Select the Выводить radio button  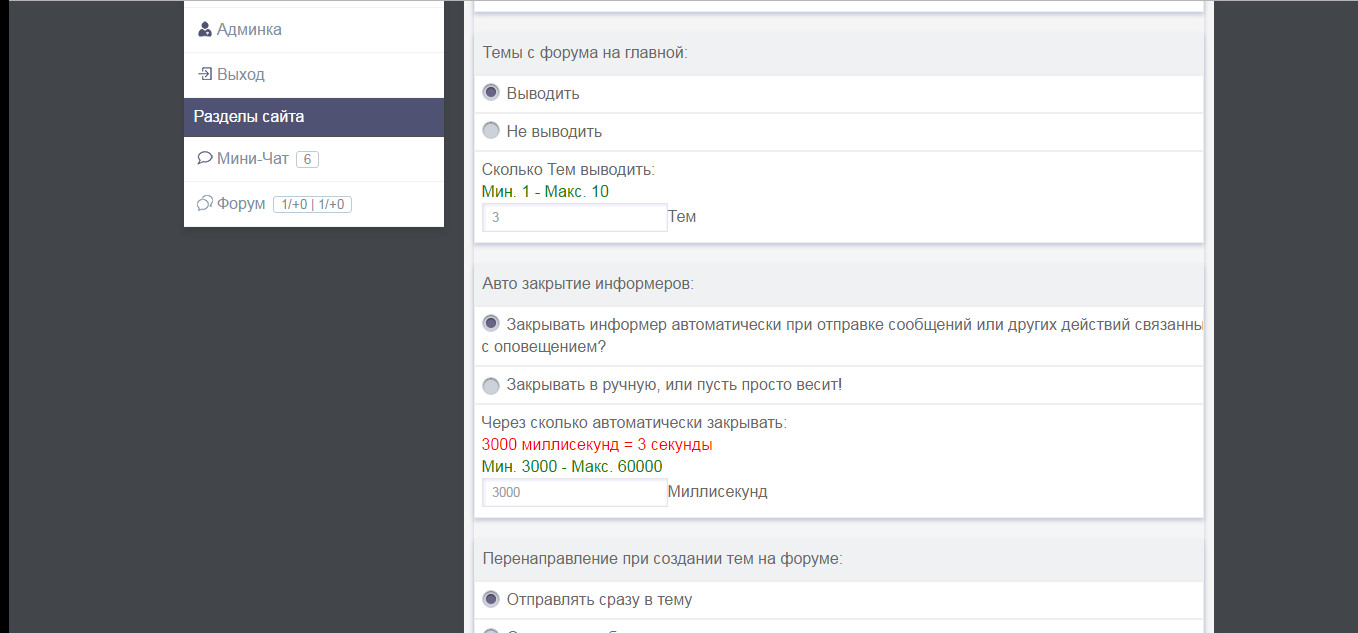pos(491,93)
